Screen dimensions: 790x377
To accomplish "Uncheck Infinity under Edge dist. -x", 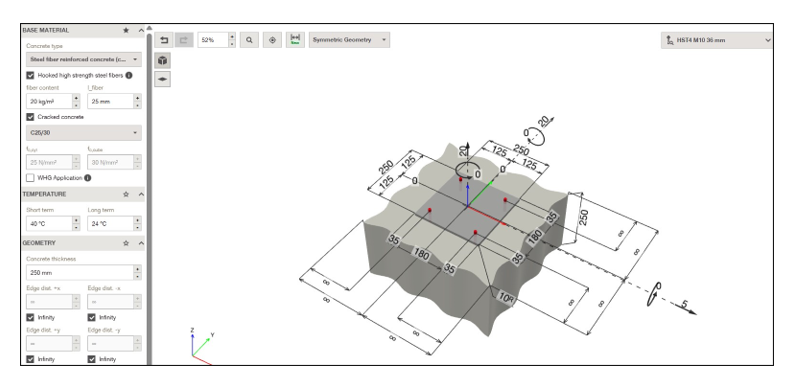I will coord(92,318).
